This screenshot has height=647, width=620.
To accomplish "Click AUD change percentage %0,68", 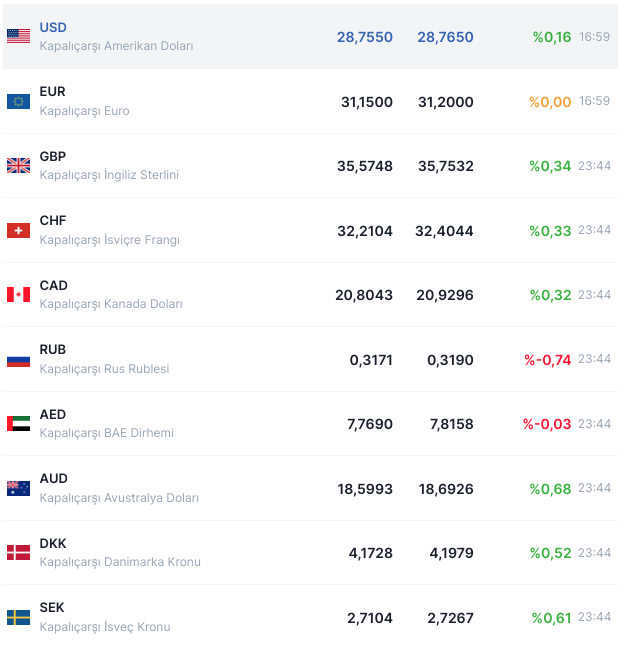I will [550, 489].
